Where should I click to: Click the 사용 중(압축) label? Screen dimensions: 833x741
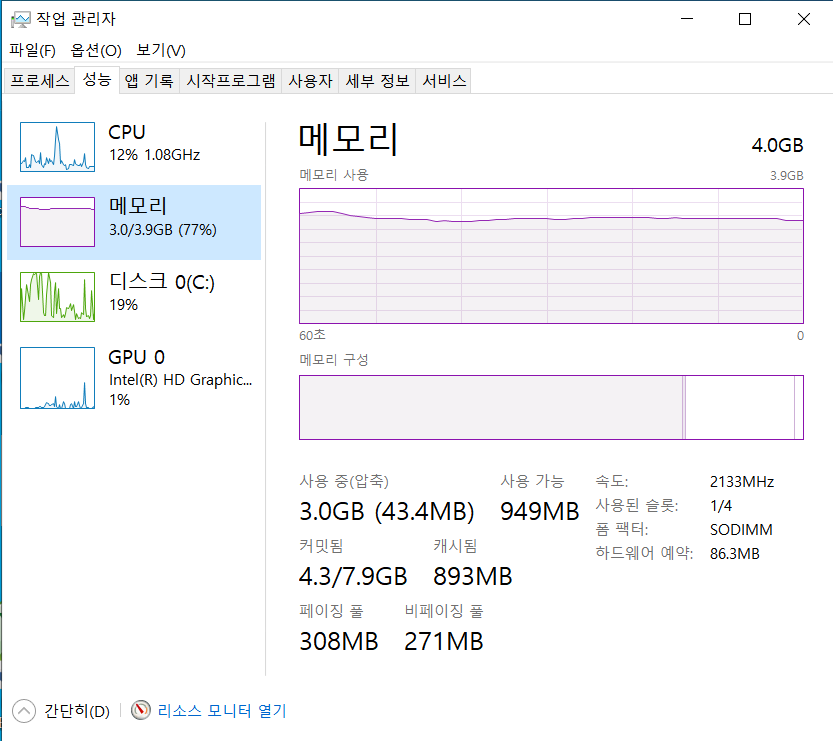coord(344,481)
